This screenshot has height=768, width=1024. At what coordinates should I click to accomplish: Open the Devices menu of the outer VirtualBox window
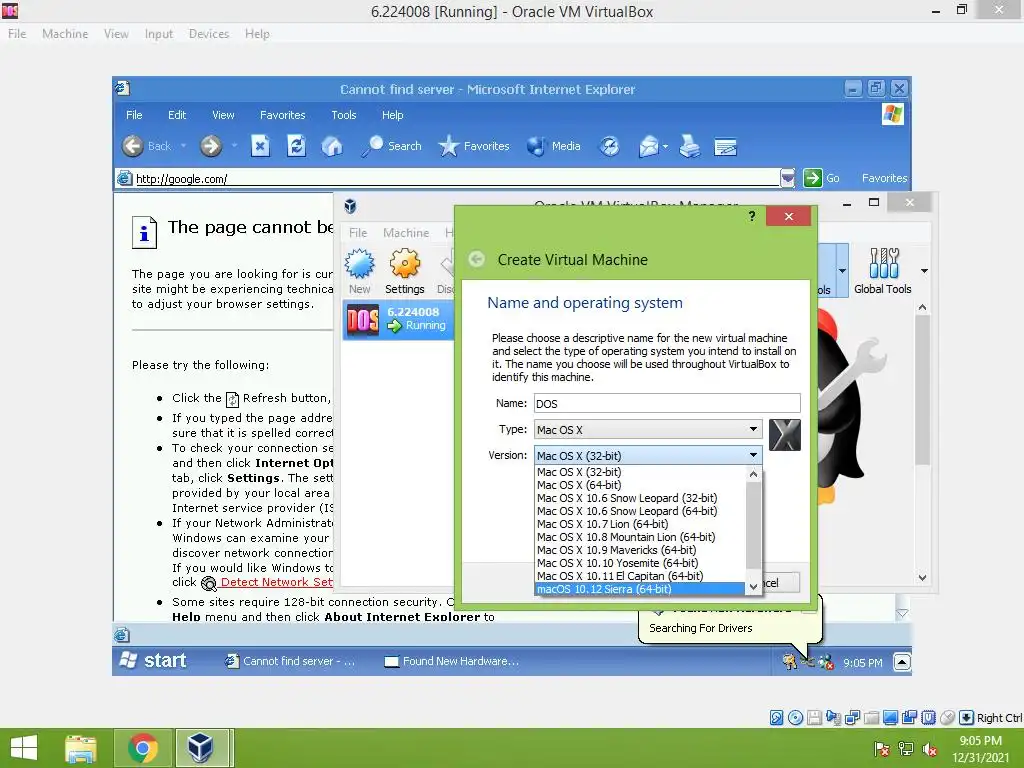(209, 34)
